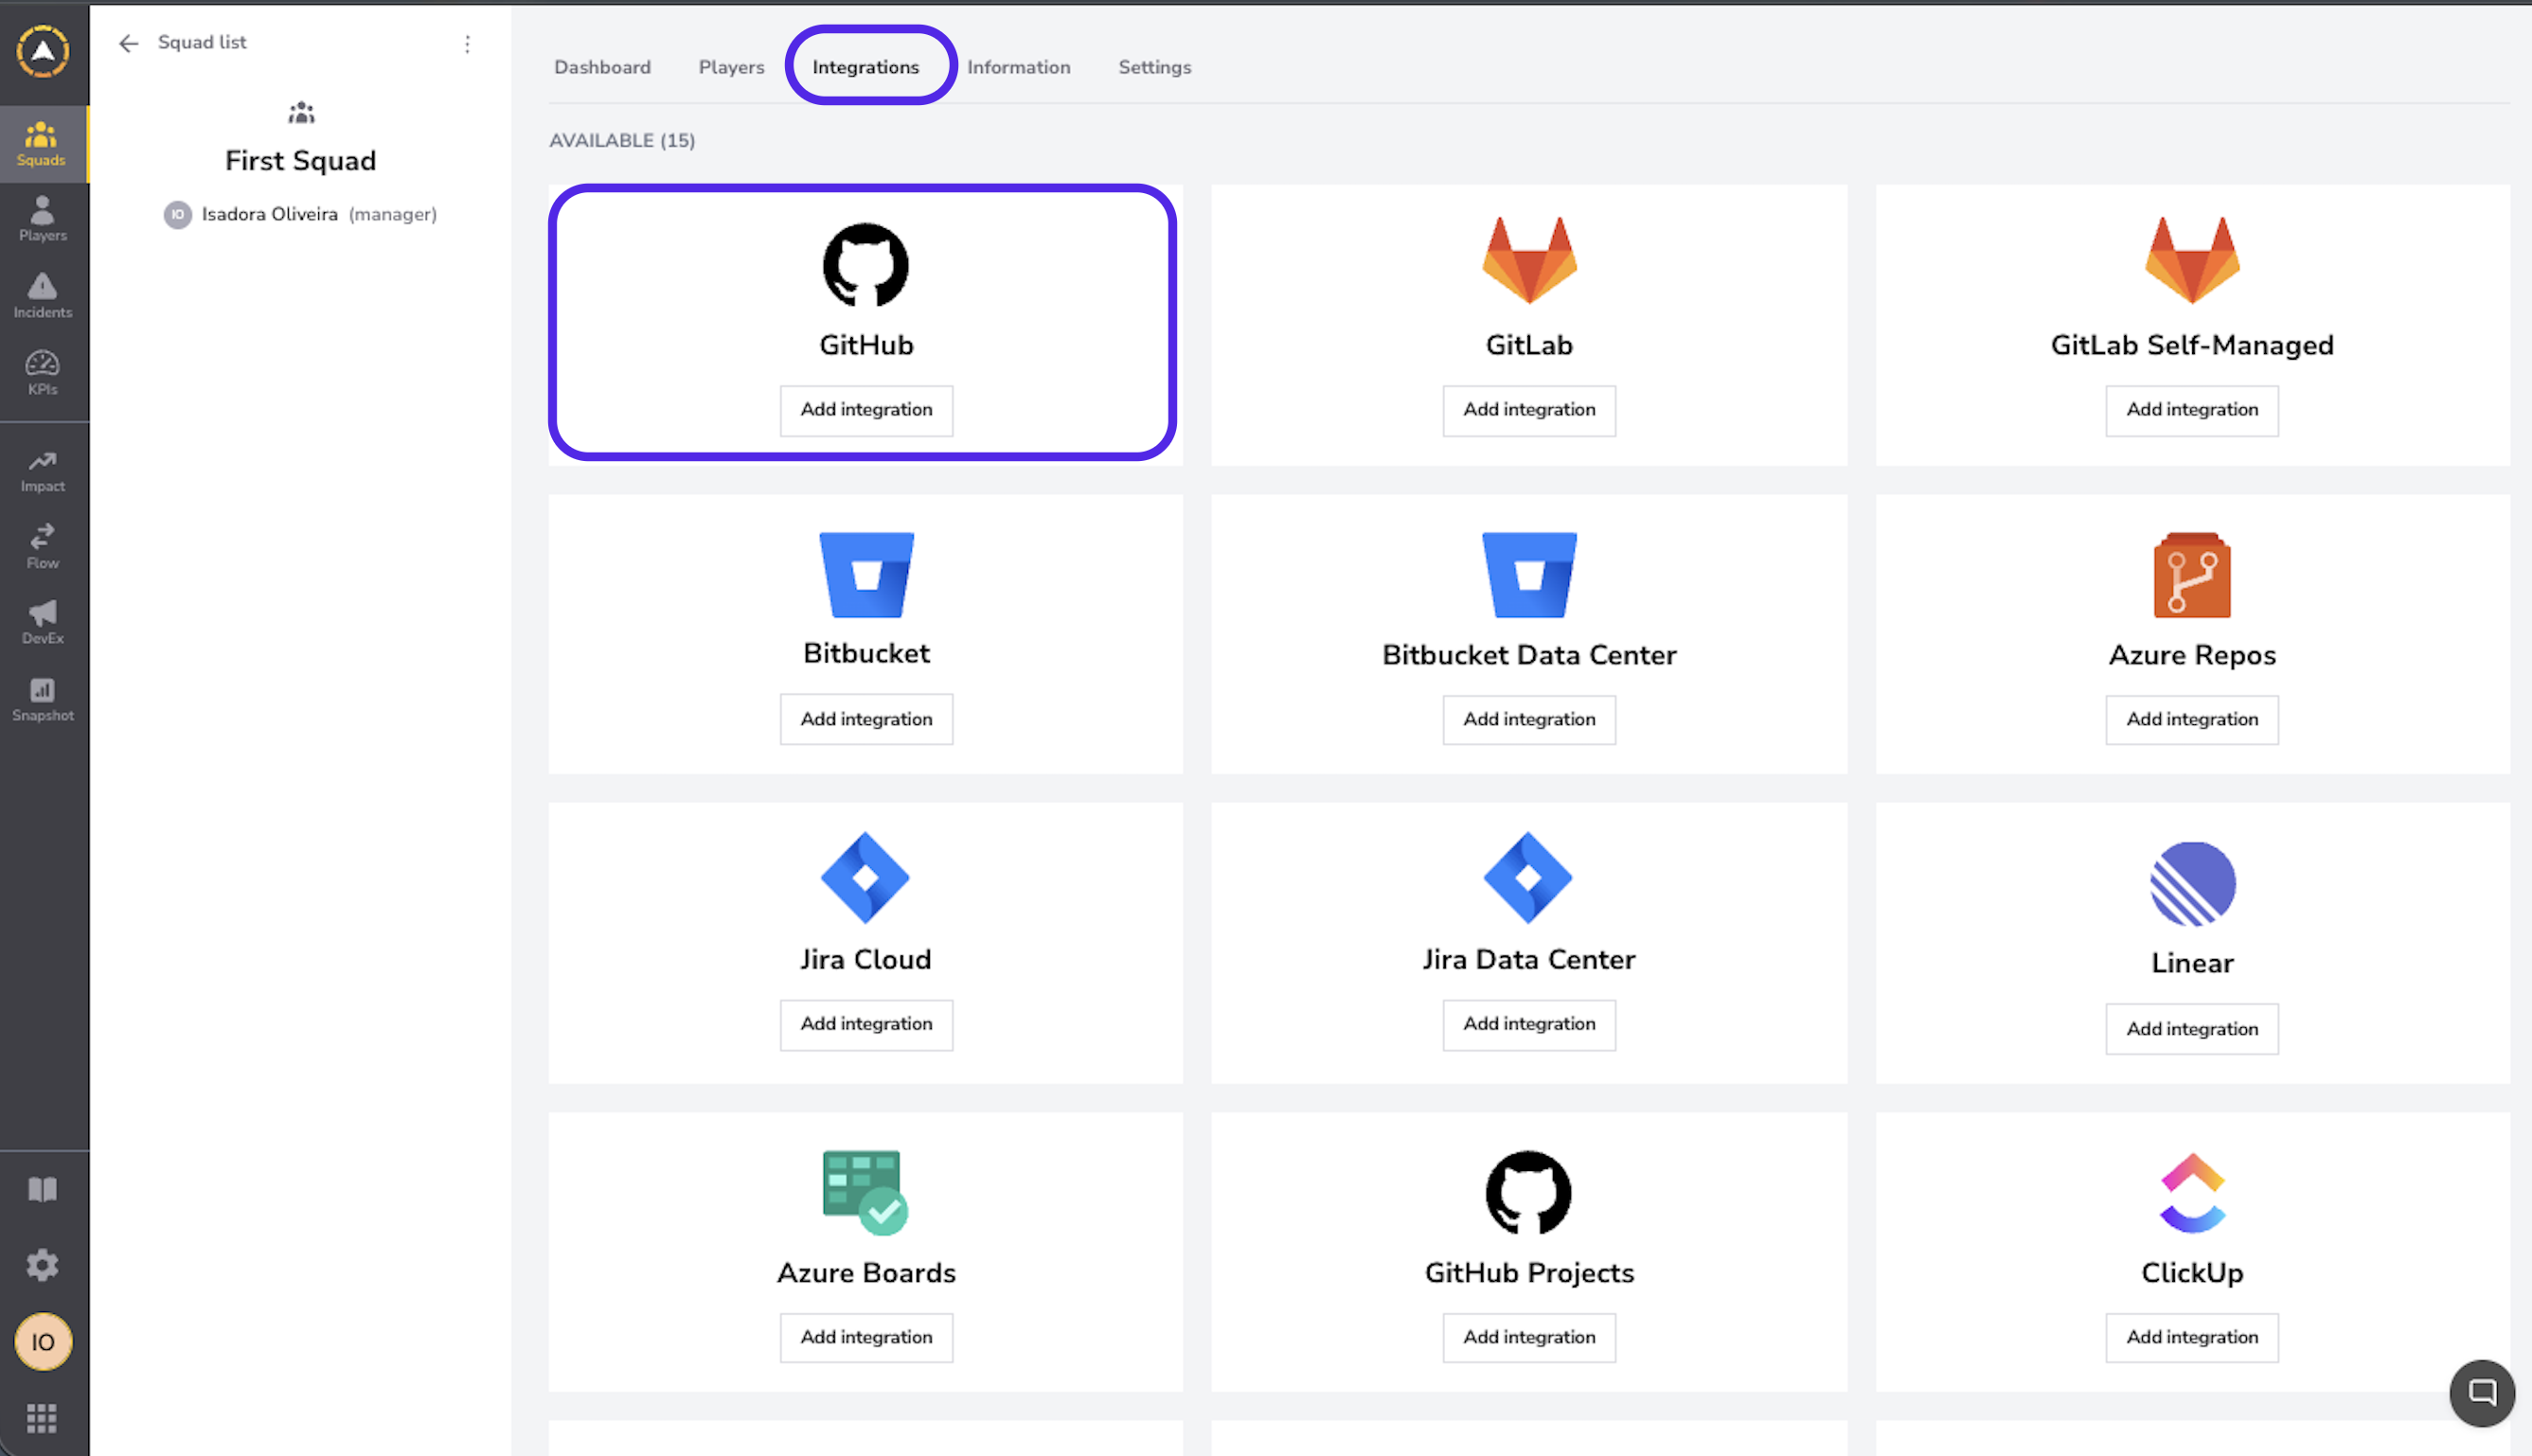
Task: Click the Jira Cloud logo
Action: click(865, 877)
